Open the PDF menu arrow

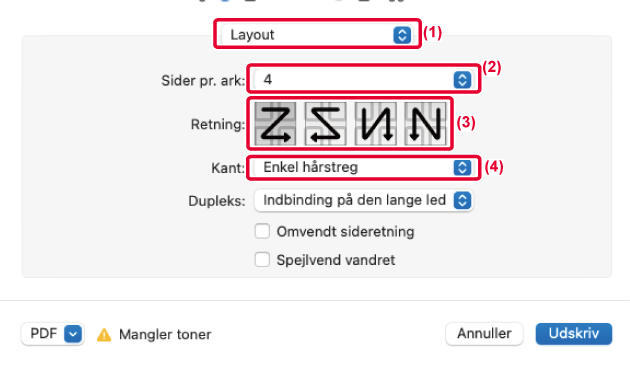(x=73, y=334)
